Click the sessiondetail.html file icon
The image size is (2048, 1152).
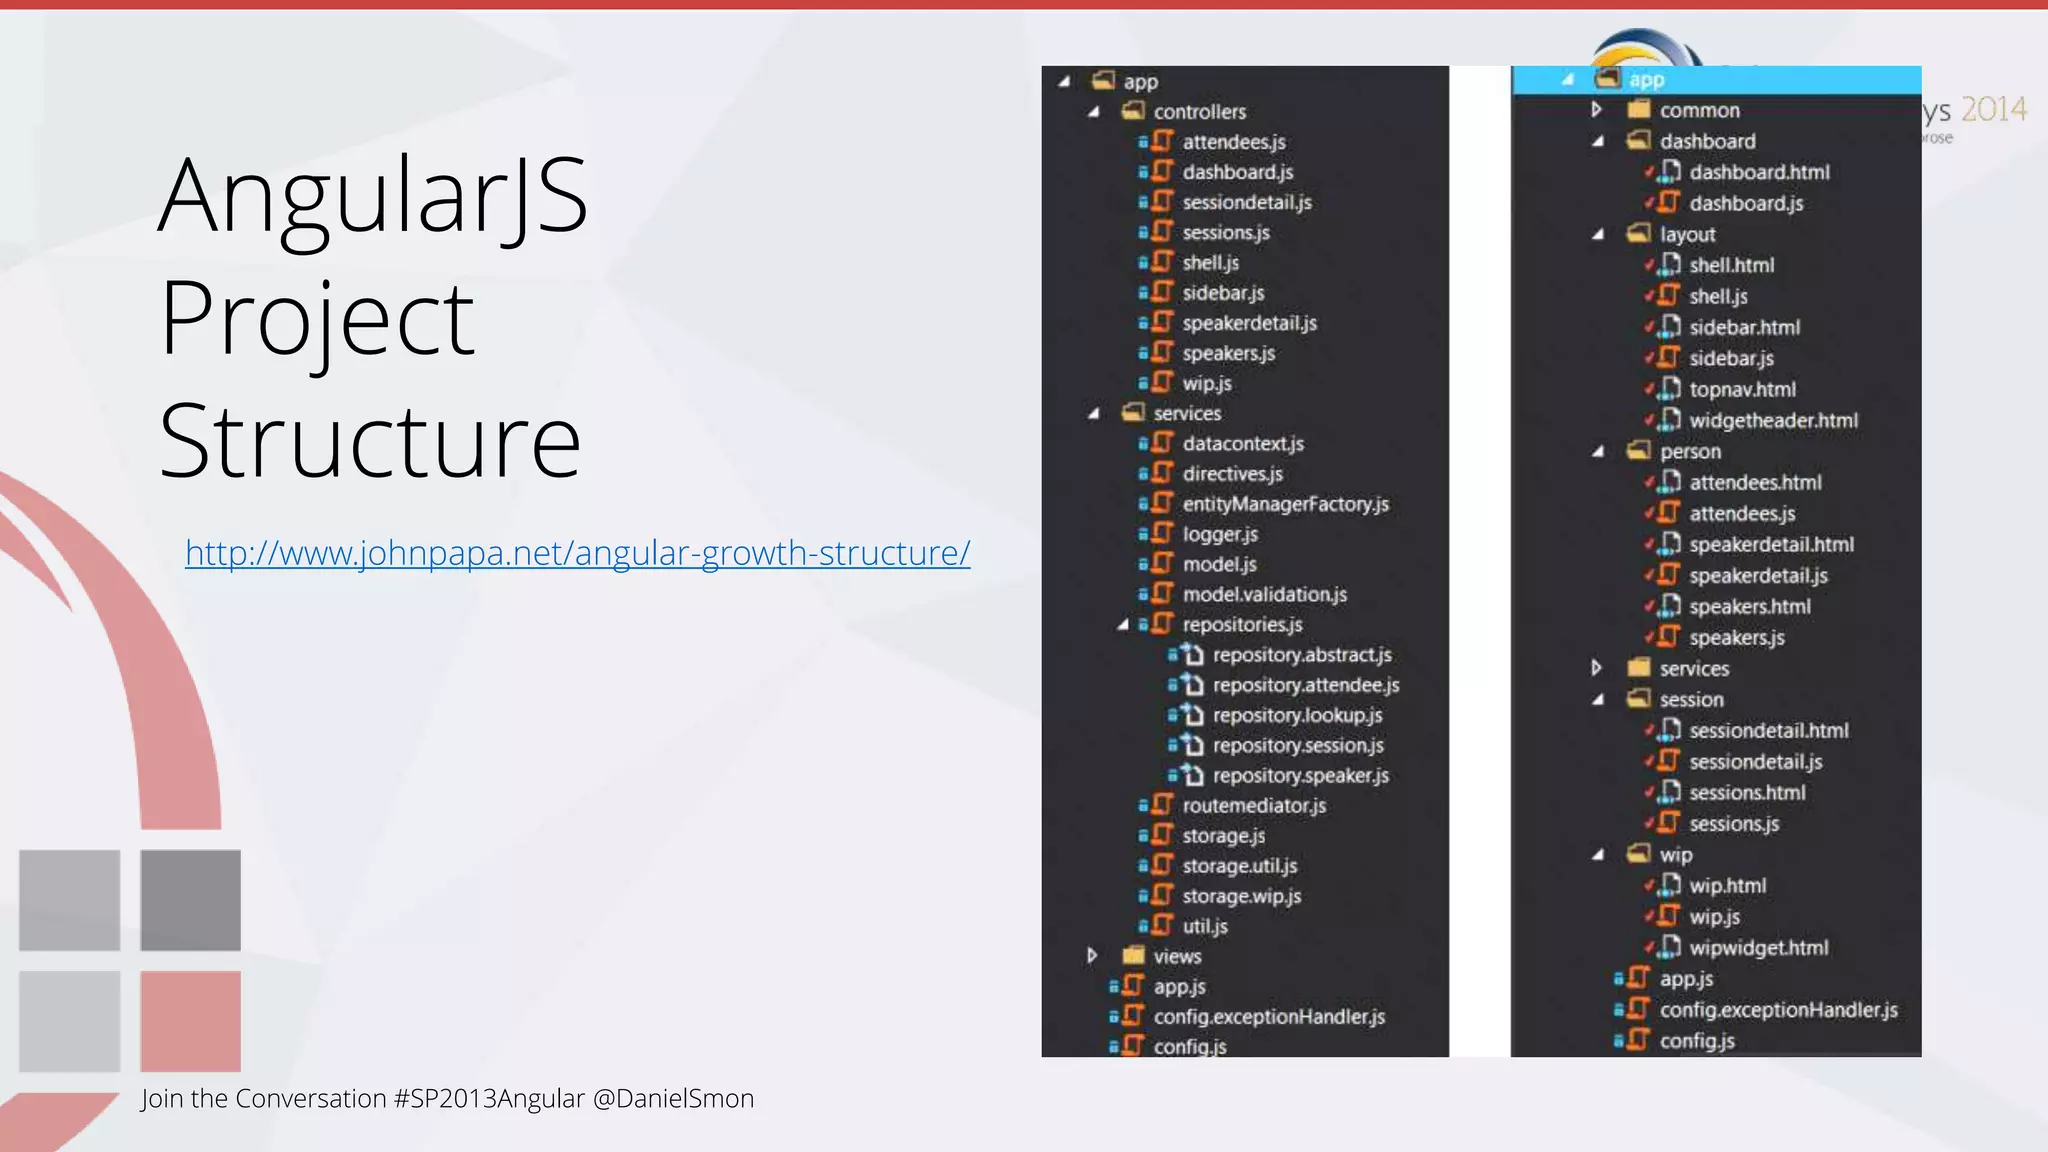[x=1668, y=730]
